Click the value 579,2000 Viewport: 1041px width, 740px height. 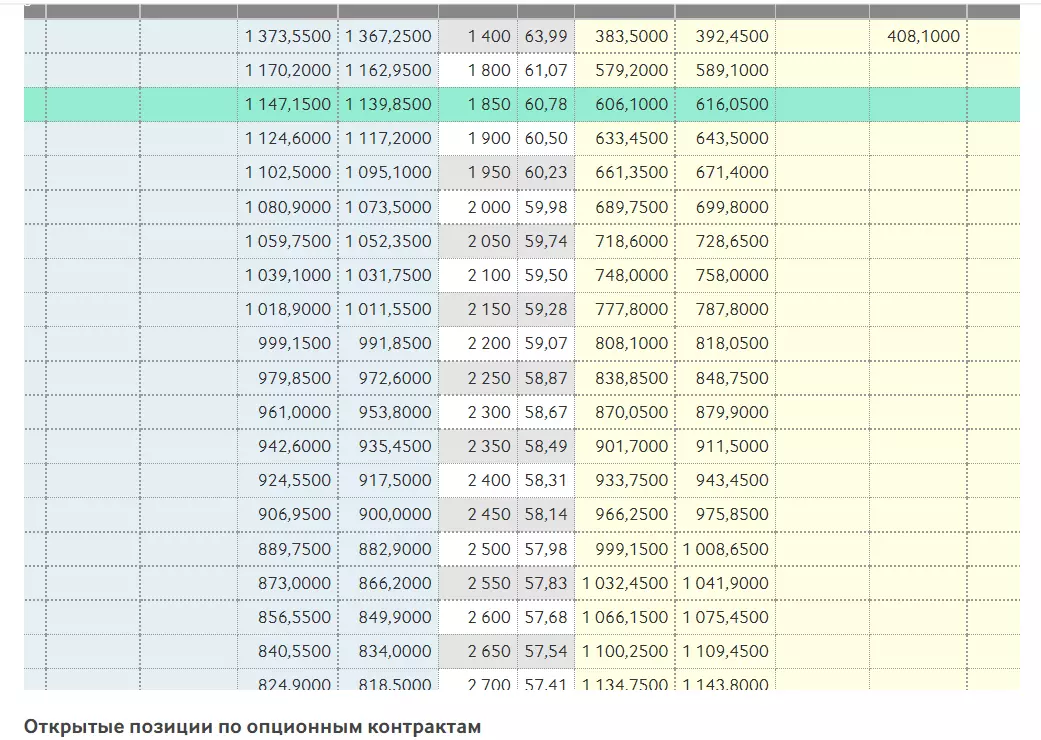pos(631,70)
